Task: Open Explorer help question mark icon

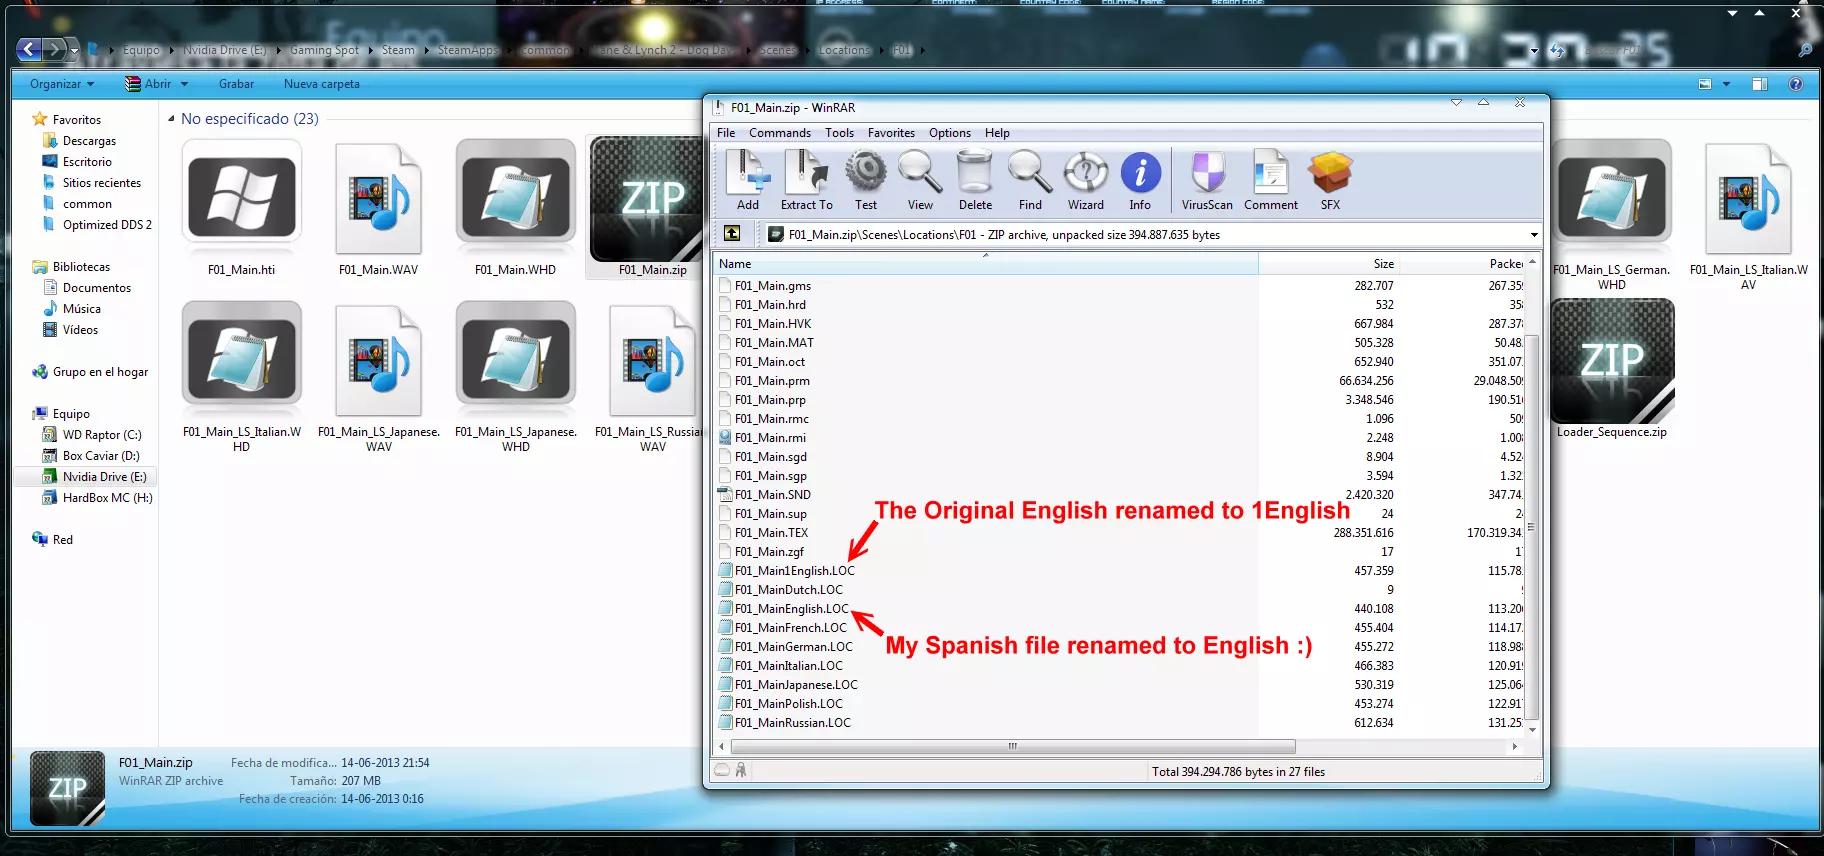Action: [1796, 84]
